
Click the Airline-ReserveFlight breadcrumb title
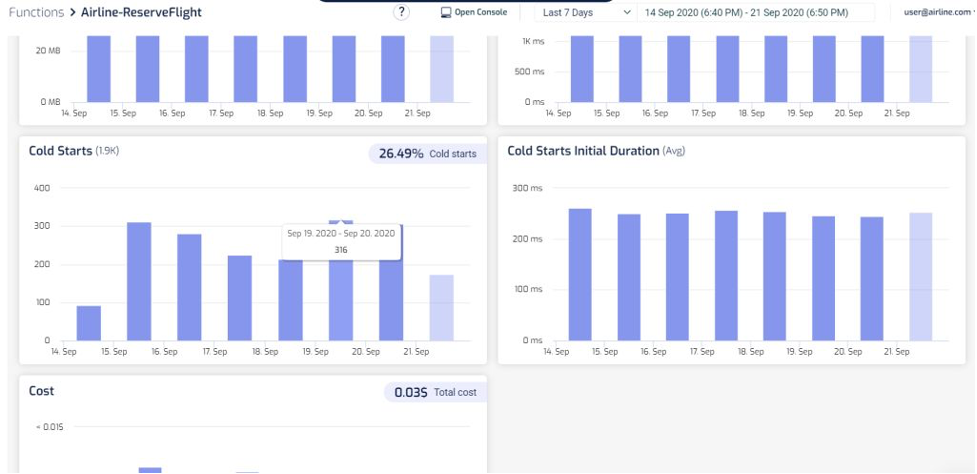click(143, 13)
